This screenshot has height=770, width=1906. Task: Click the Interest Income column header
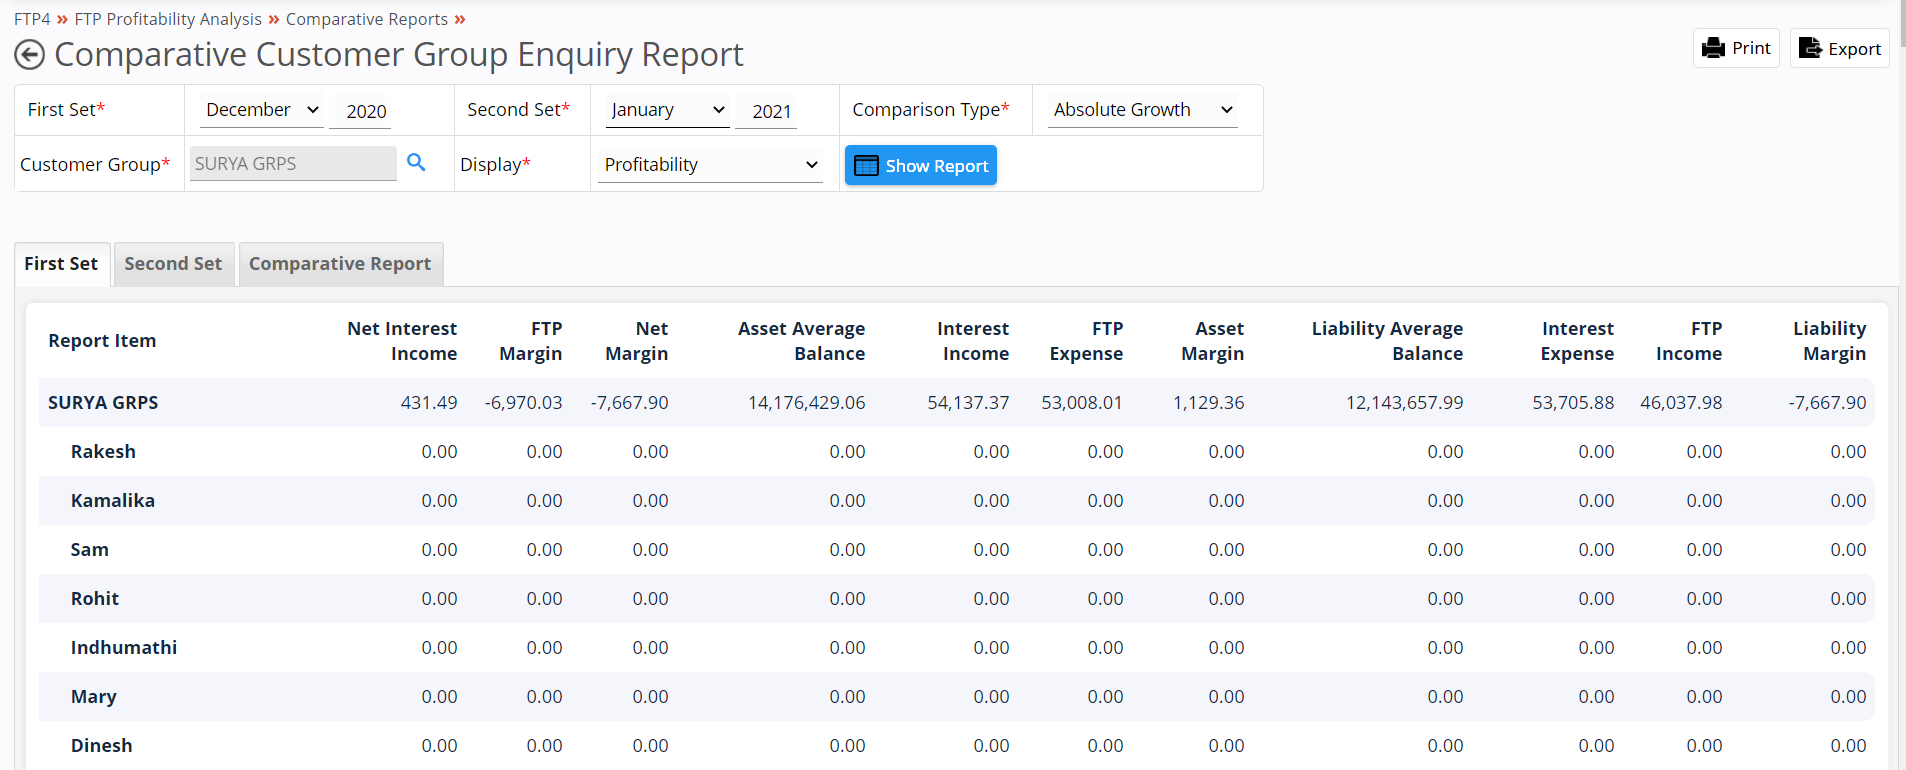click(x=973, y=341)
